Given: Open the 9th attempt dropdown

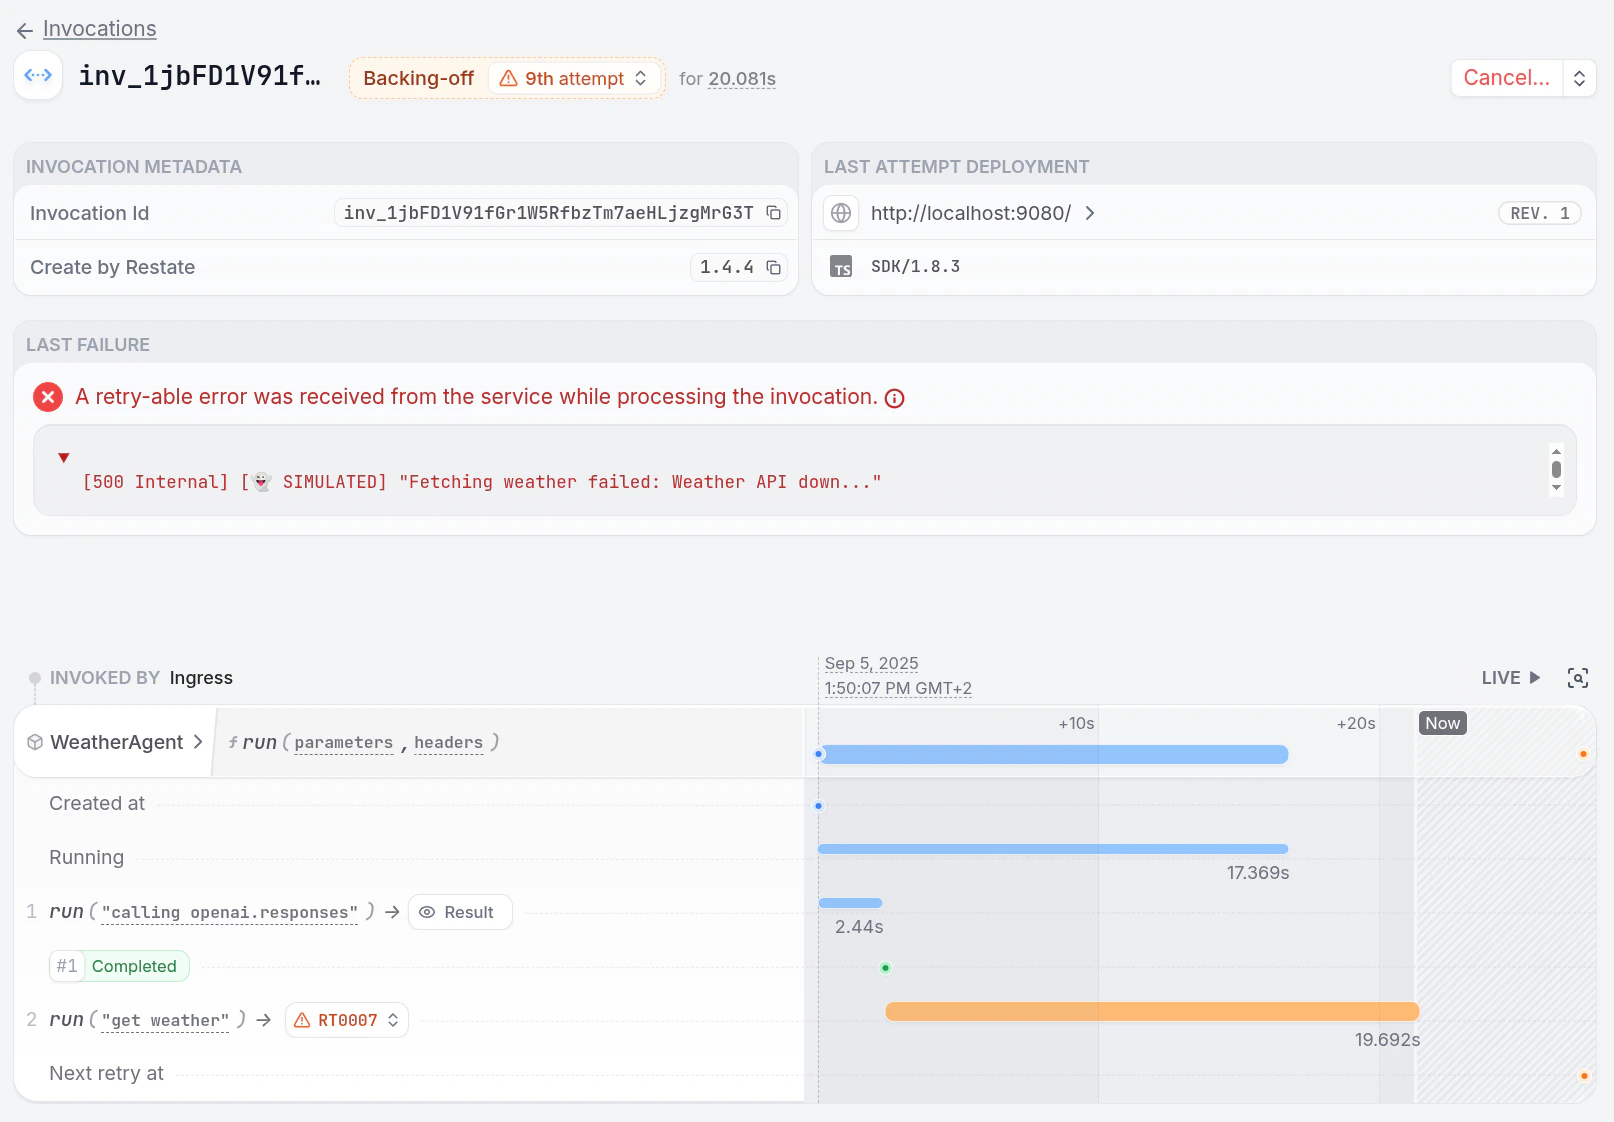Looking at the screenshot, I should point(575,78).
